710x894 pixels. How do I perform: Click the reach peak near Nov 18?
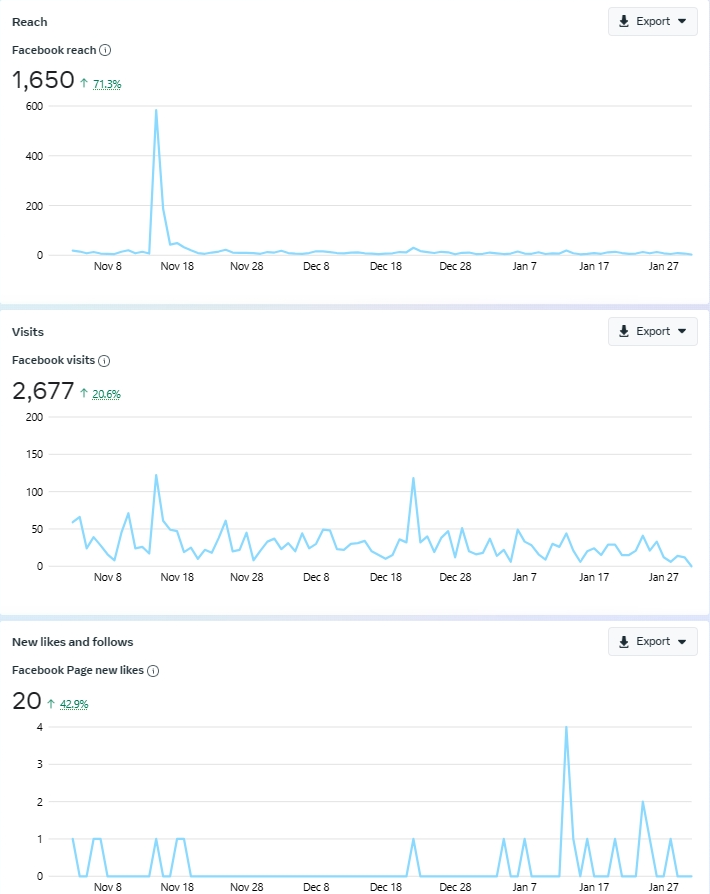(x=156, y=110)
